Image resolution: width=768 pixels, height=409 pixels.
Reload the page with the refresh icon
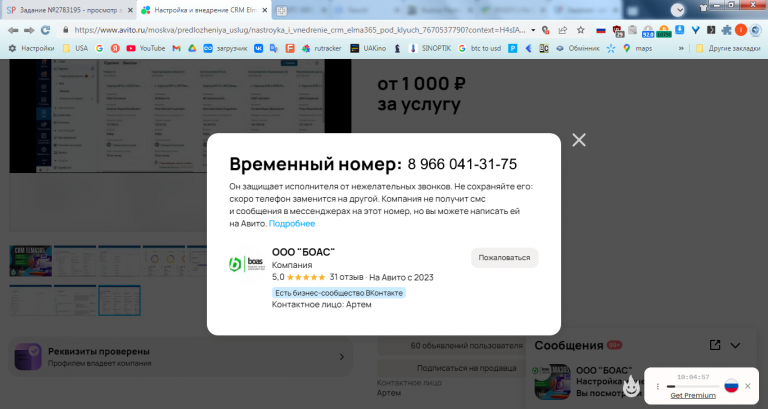46,30
